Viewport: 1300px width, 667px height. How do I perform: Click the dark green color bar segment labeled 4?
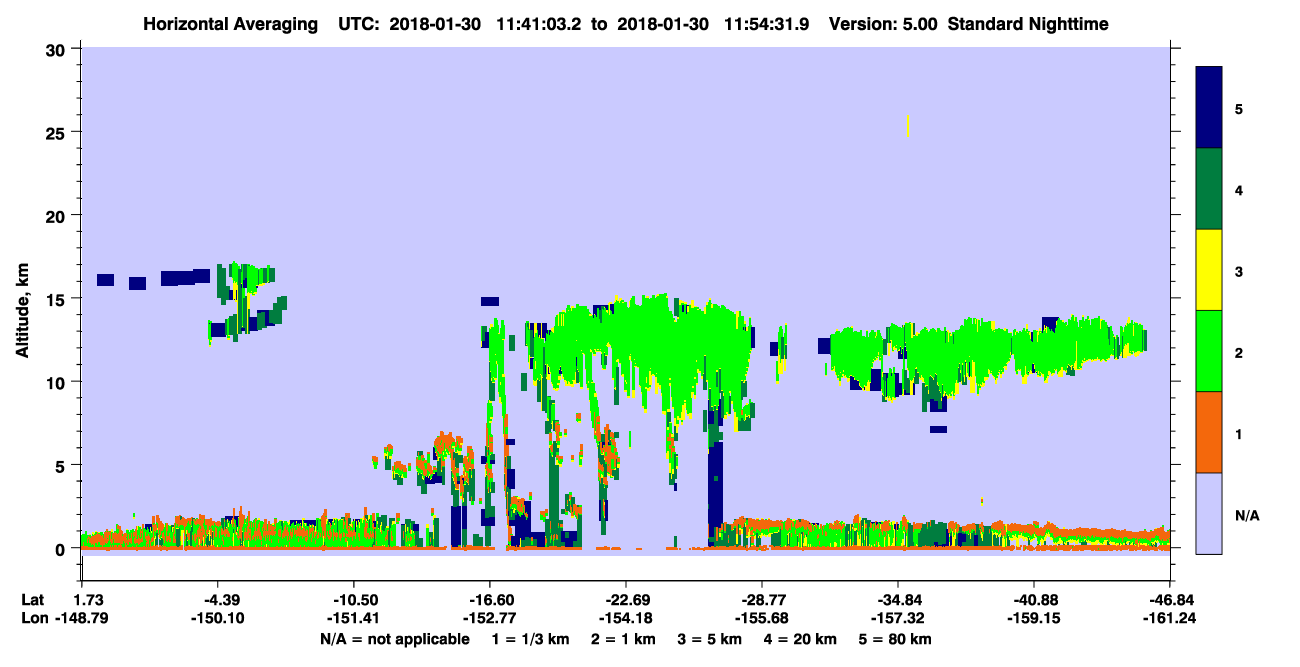pos(1209,189)
